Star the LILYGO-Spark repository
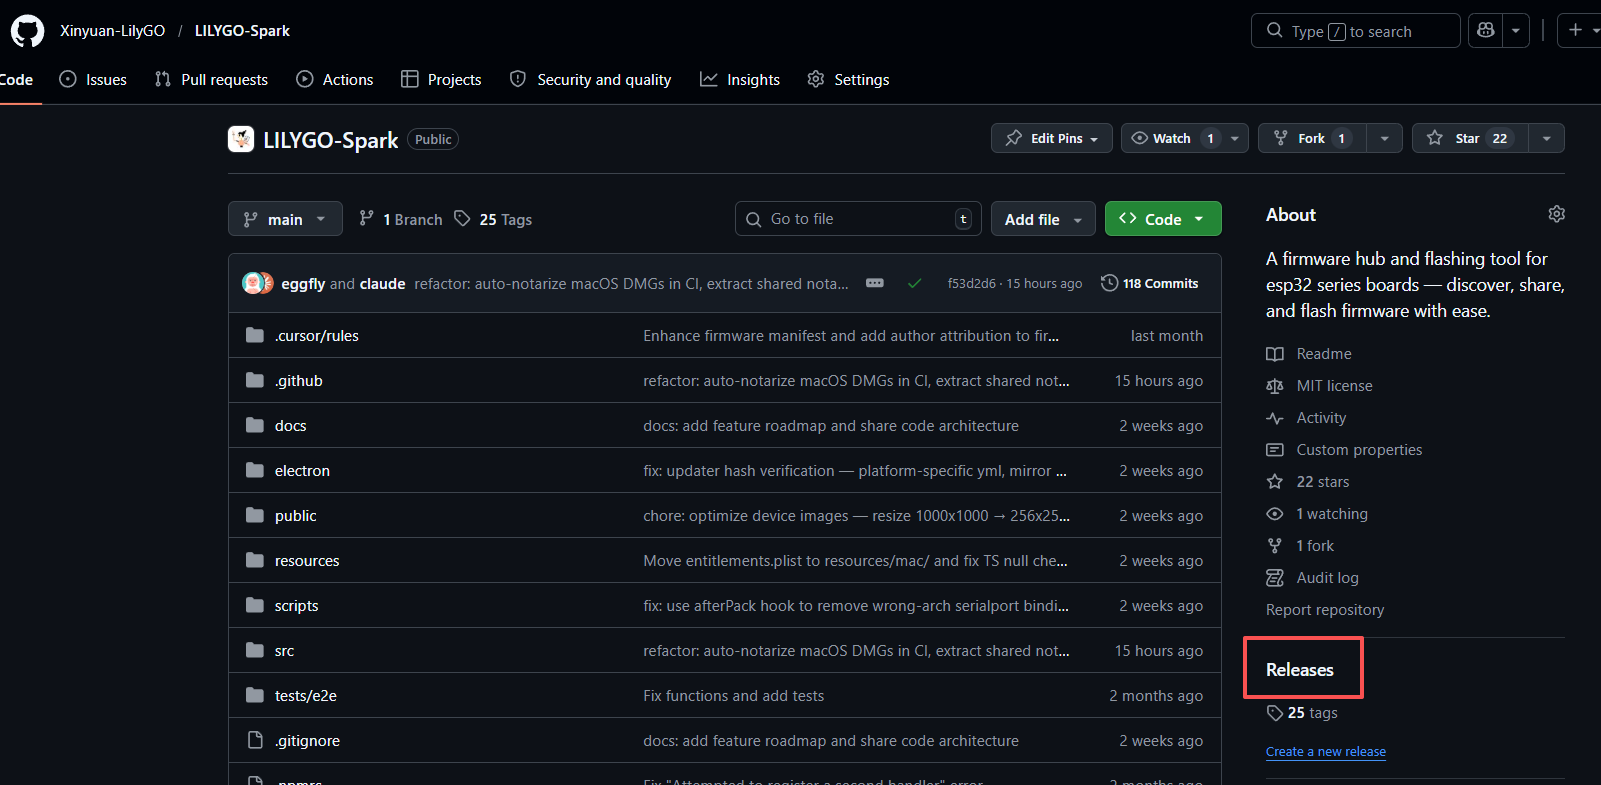1601x785 pixels. click(1470, 138)
